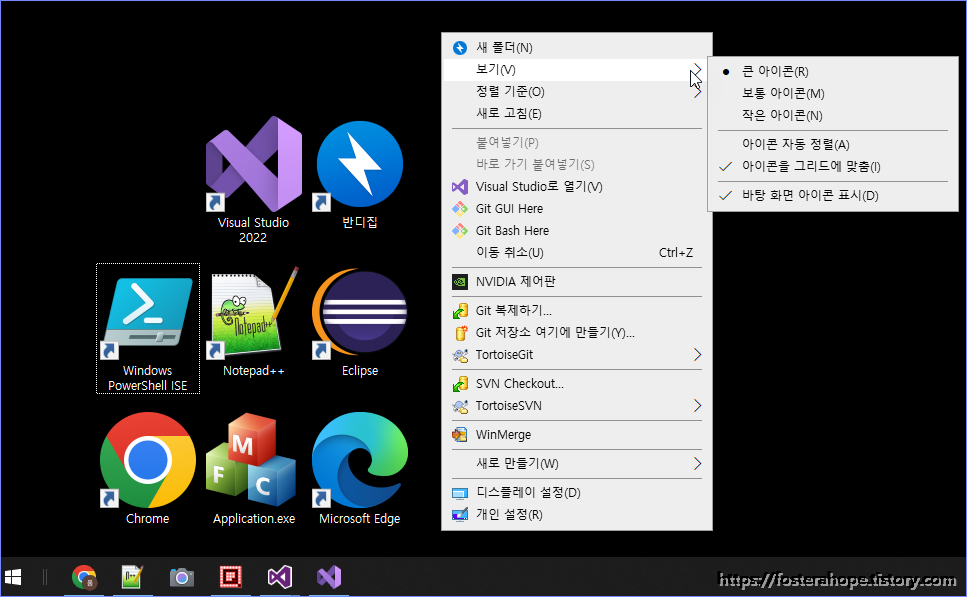Uncheck 바탕 화면 아이콘 표시(D)
The height and width of the screenshot is (597, 967).
pos(833,196)
